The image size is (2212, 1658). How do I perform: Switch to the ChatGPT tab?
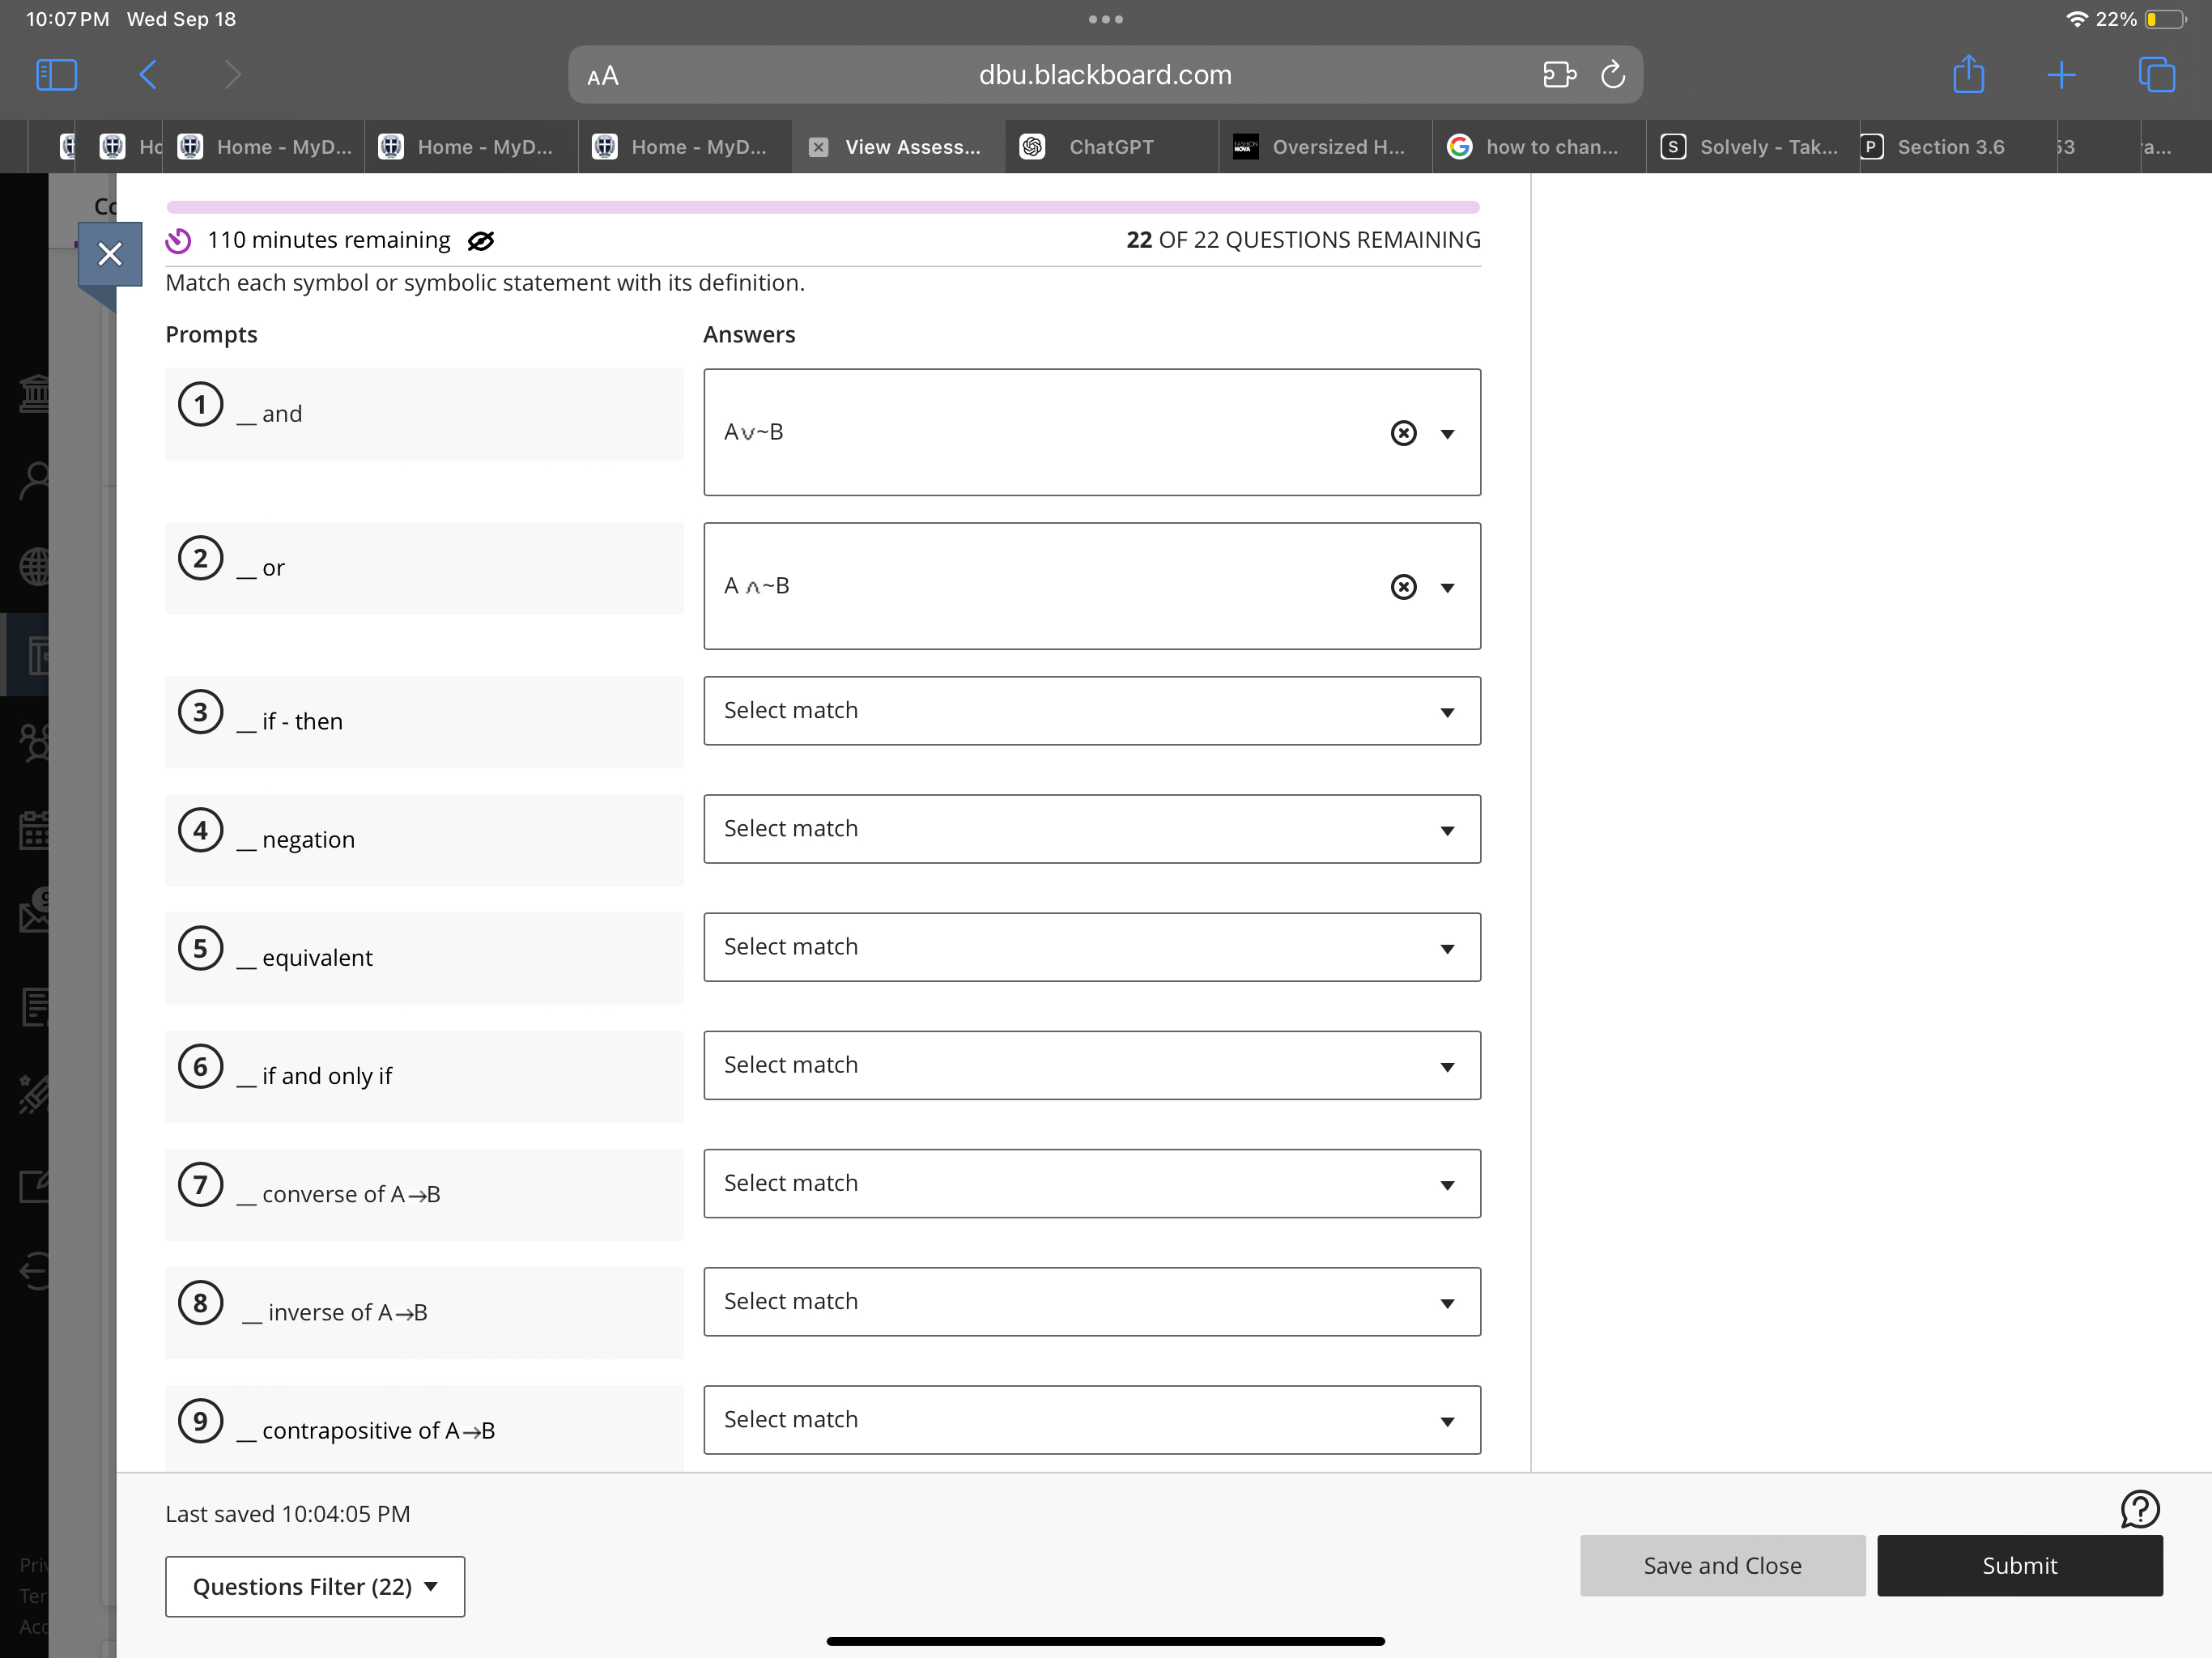coord(1110,147)
